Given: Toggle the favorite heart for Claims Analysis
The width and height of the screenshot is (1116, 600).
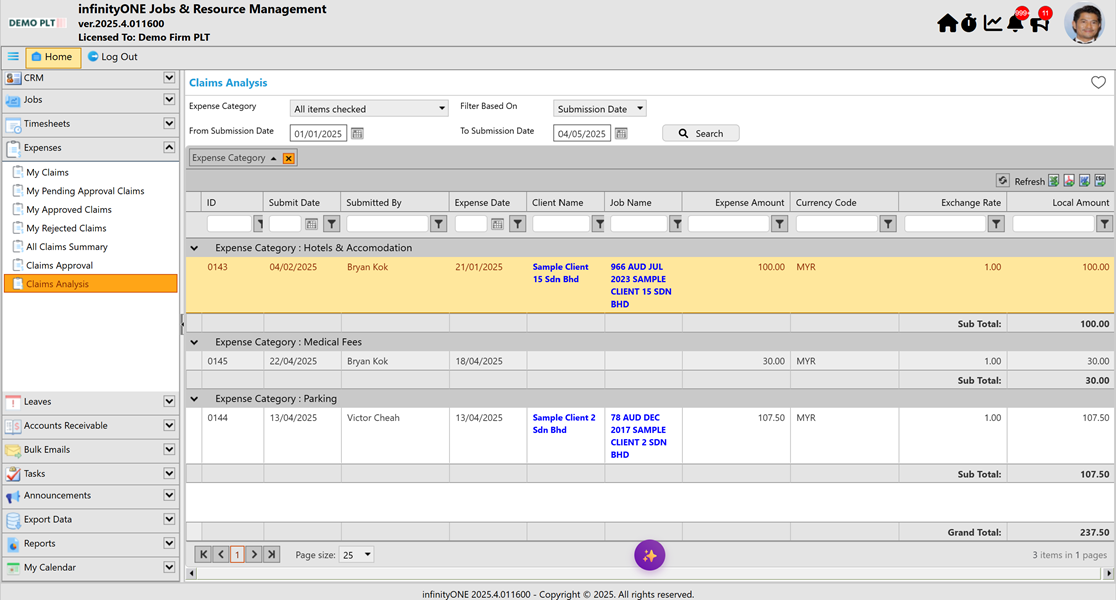Looking at the screenshot, I should (x=1098, y=82).
